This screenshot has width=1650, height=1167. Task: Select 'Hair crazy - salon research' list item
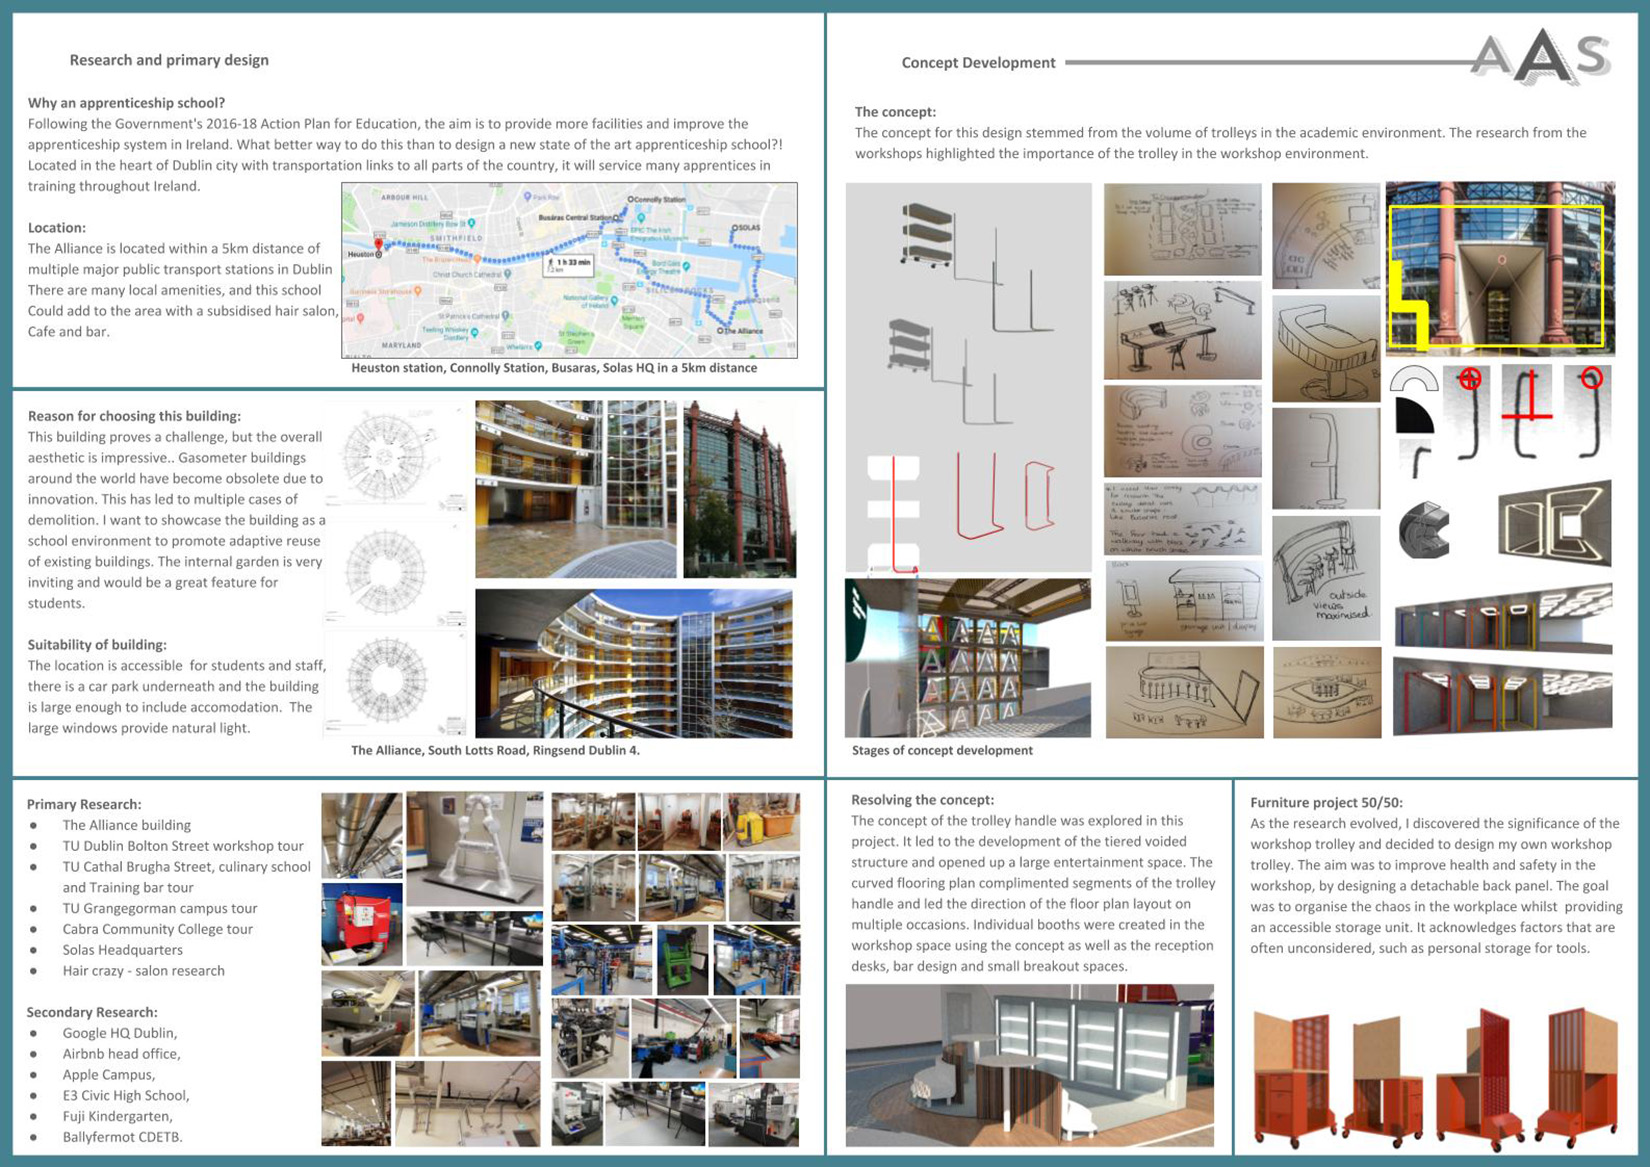click(143, 970)
